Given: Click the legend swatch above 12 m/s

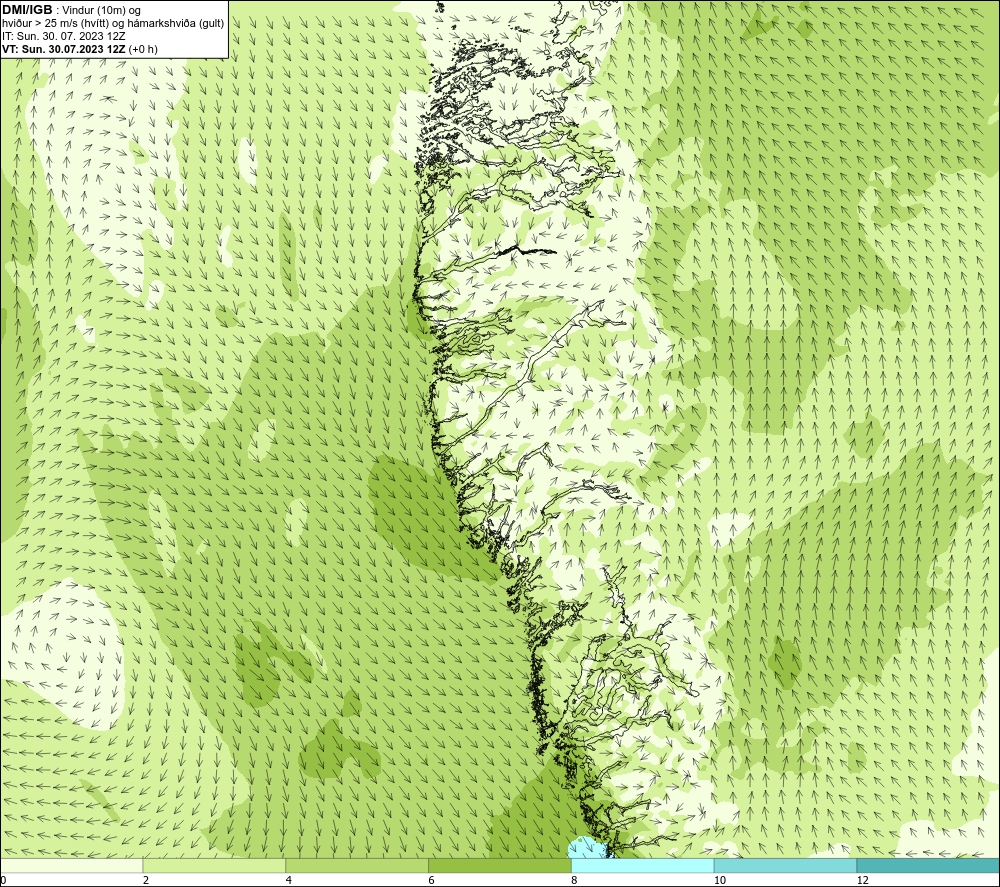Looking at the screenshot, I should click(929, 865).
